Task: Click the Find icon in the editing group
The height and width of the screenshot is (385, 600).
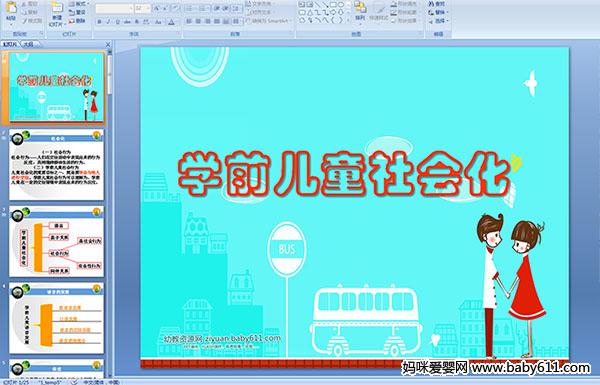Action: (x=437, y=4)
